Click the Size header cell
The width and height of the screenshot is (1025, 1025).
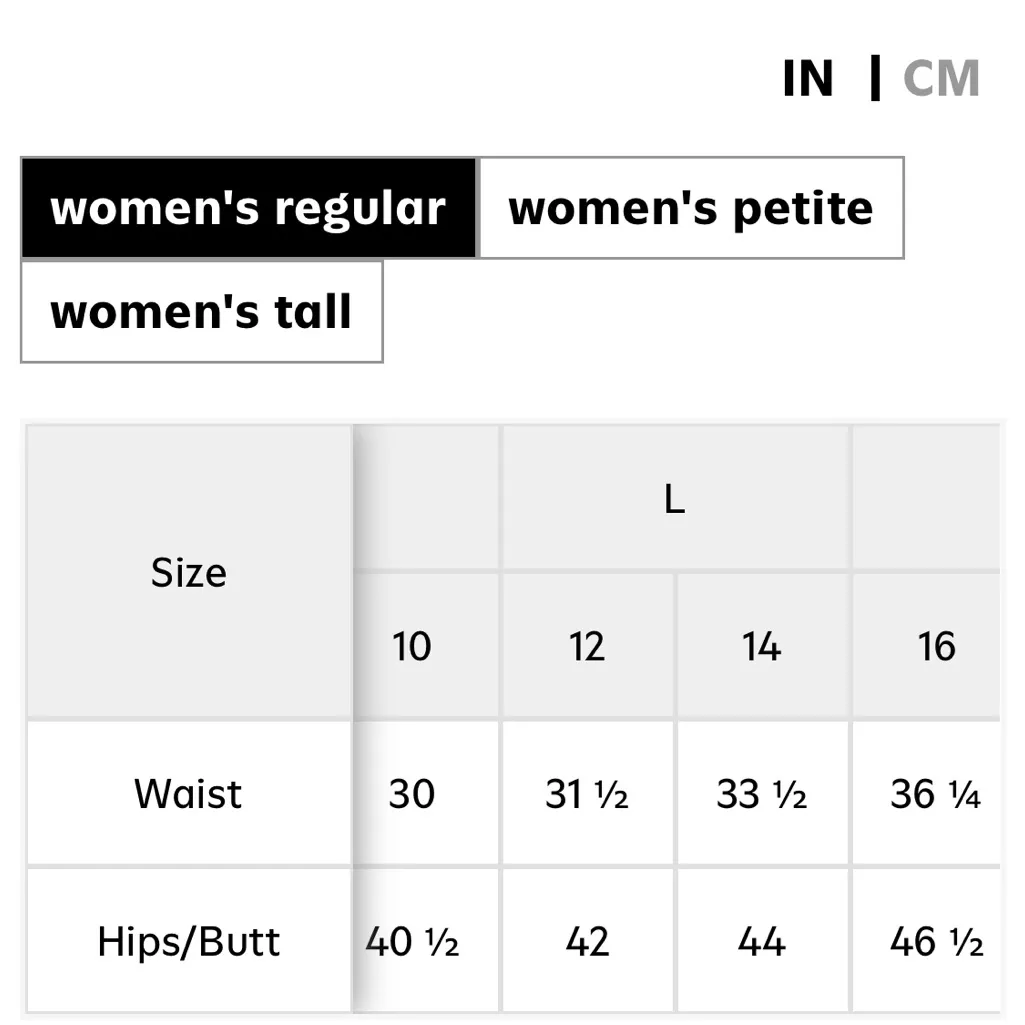click(x=188, y=572)
